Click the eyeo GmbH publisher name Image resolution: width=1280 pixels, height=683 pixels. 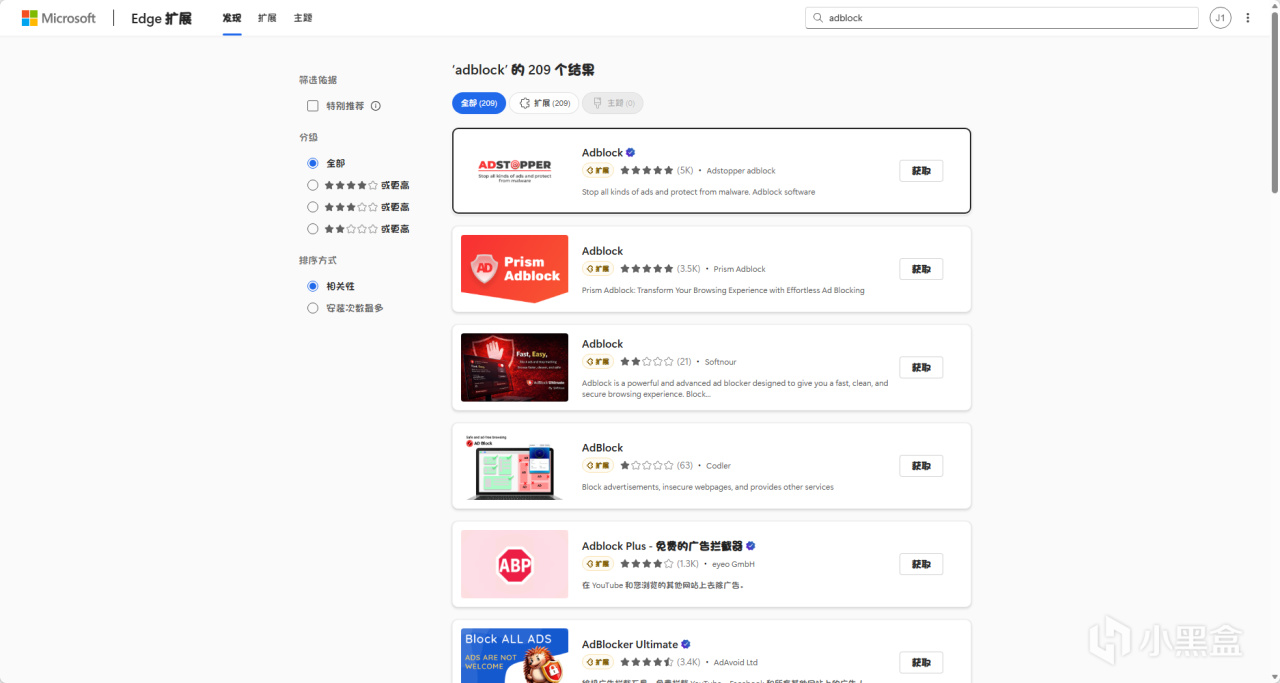click(x=734, y=564)
